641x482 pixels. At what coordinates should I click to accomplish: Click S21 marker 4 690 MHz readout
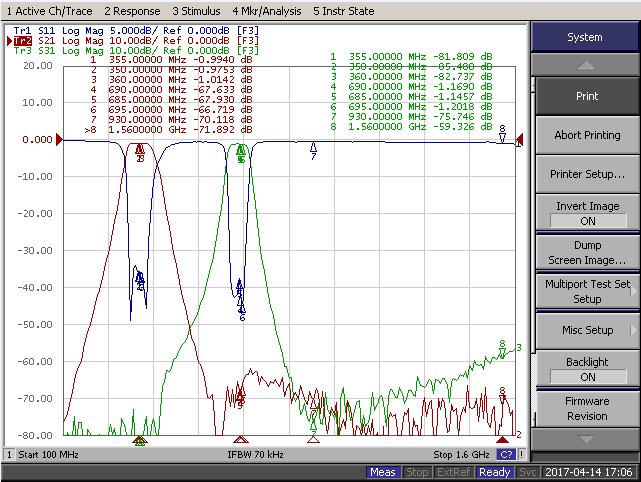171,90
